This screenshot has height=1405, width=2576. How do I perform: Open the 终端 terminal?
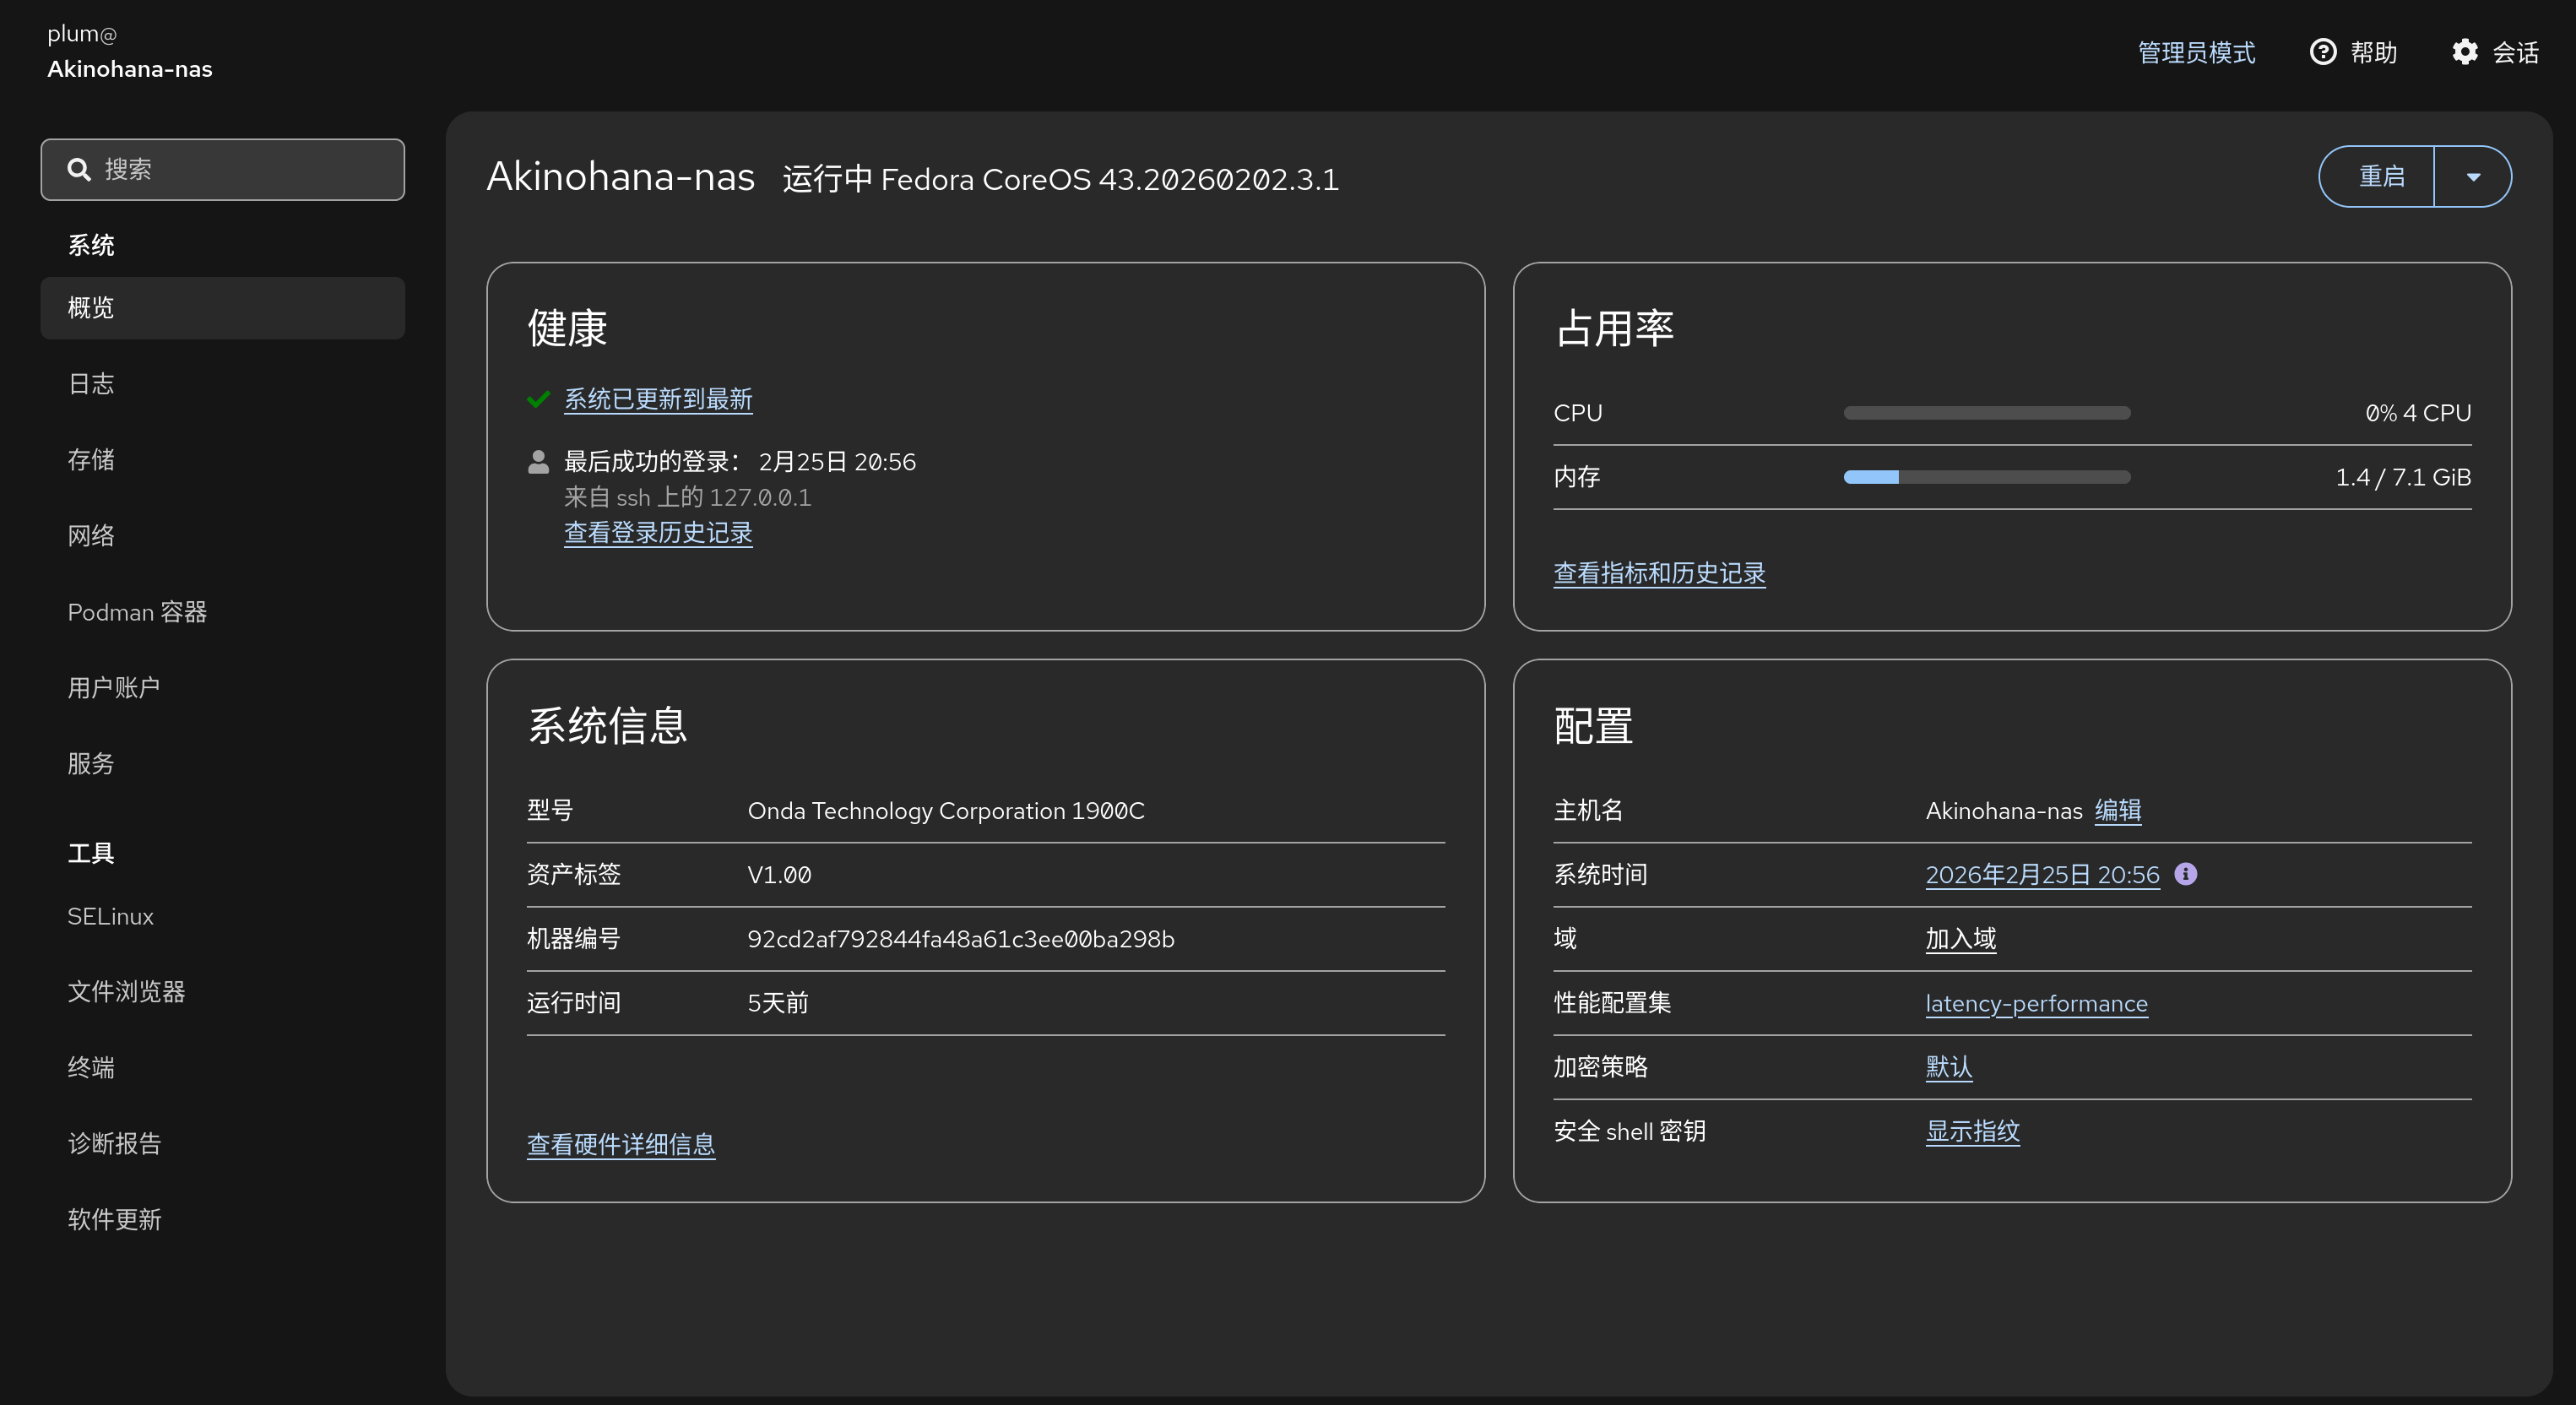[x=92, y=1067]
